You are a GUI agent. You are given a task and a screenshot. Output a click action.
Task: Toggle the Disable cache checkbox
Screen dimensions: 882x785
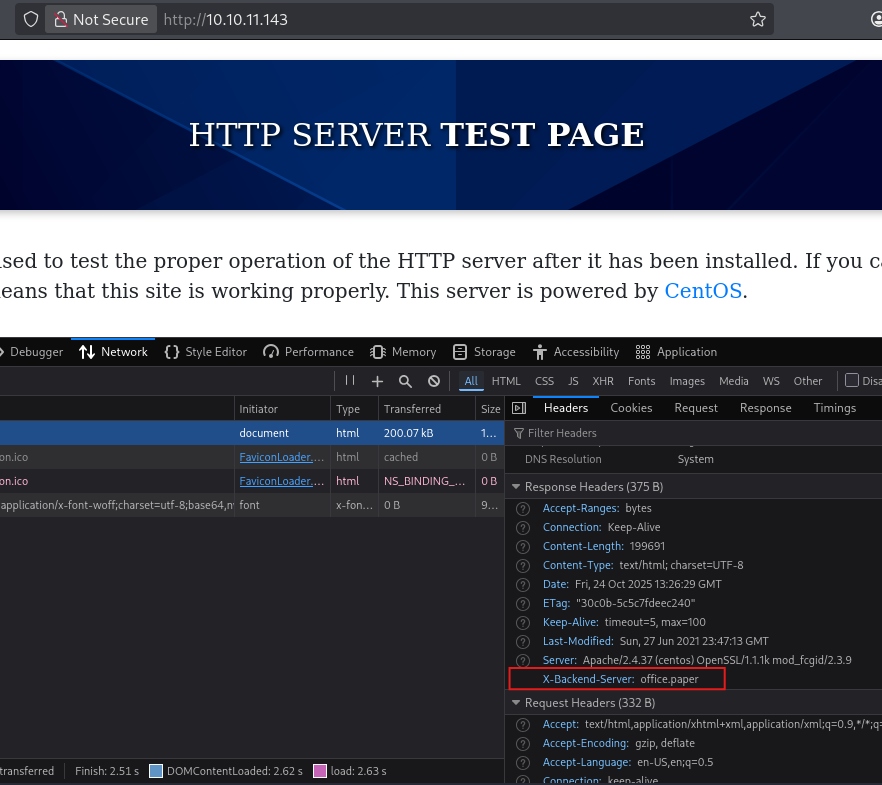[852, 380]
